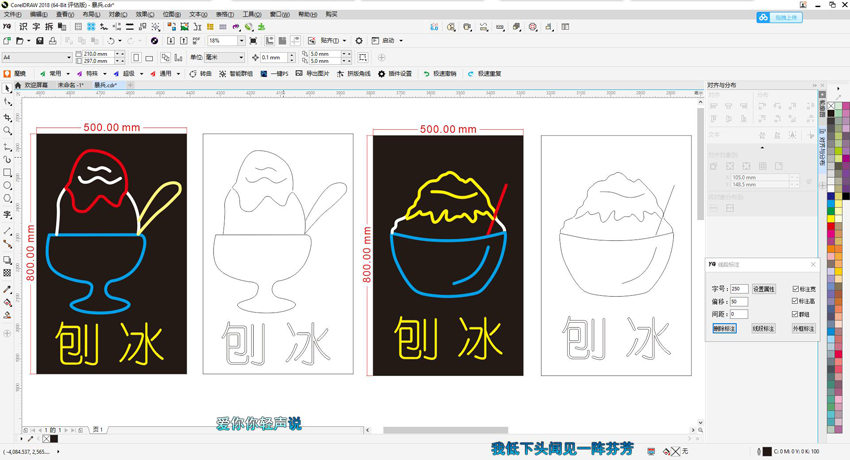Image resolution: width=850 pixels, height=460 pixels.
Task: Uncheck the 标注宽 checkbox
Action: (795, 289)
